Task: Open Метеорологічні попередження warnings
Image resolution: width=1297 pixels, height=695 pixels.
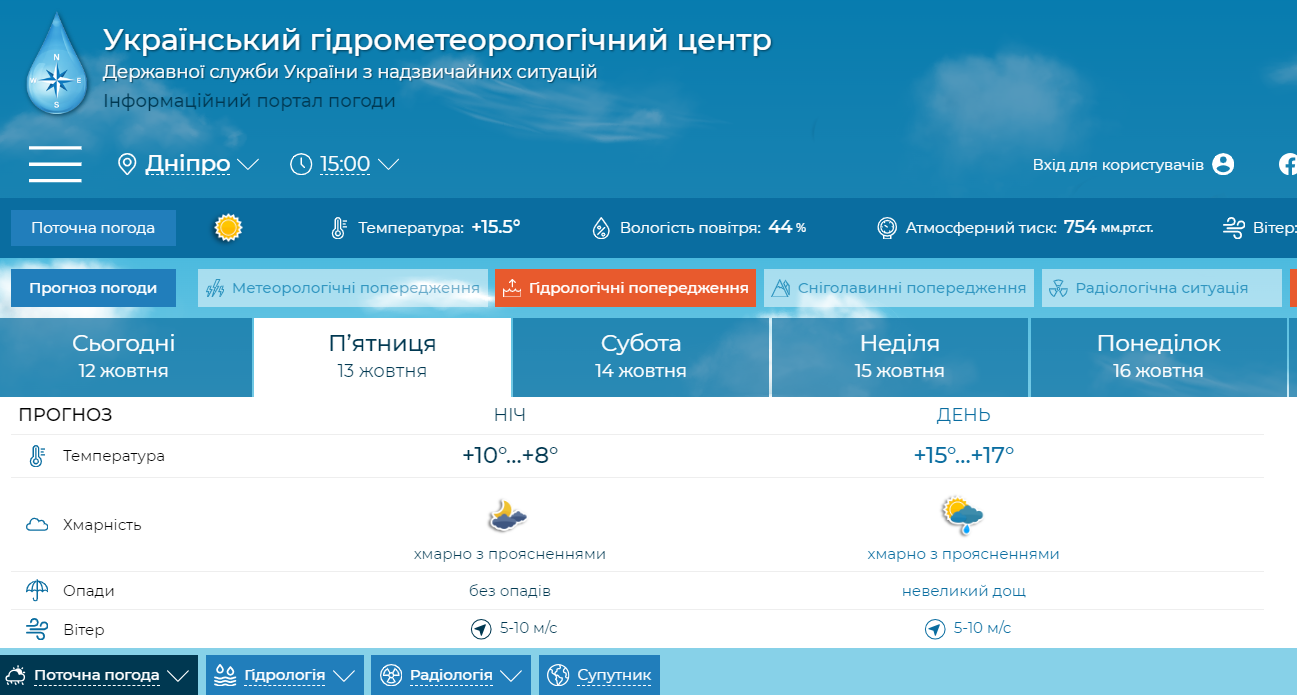Action: point(343,288)
